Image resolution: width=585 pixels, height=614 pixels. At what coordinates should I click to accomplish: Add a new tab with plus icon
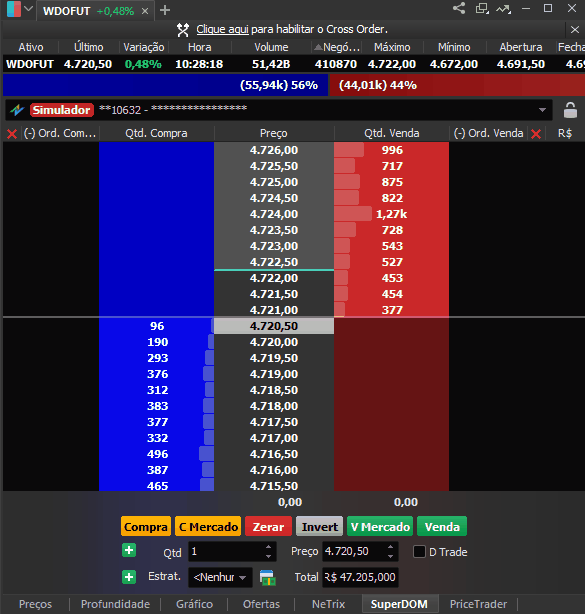point(165,10)
